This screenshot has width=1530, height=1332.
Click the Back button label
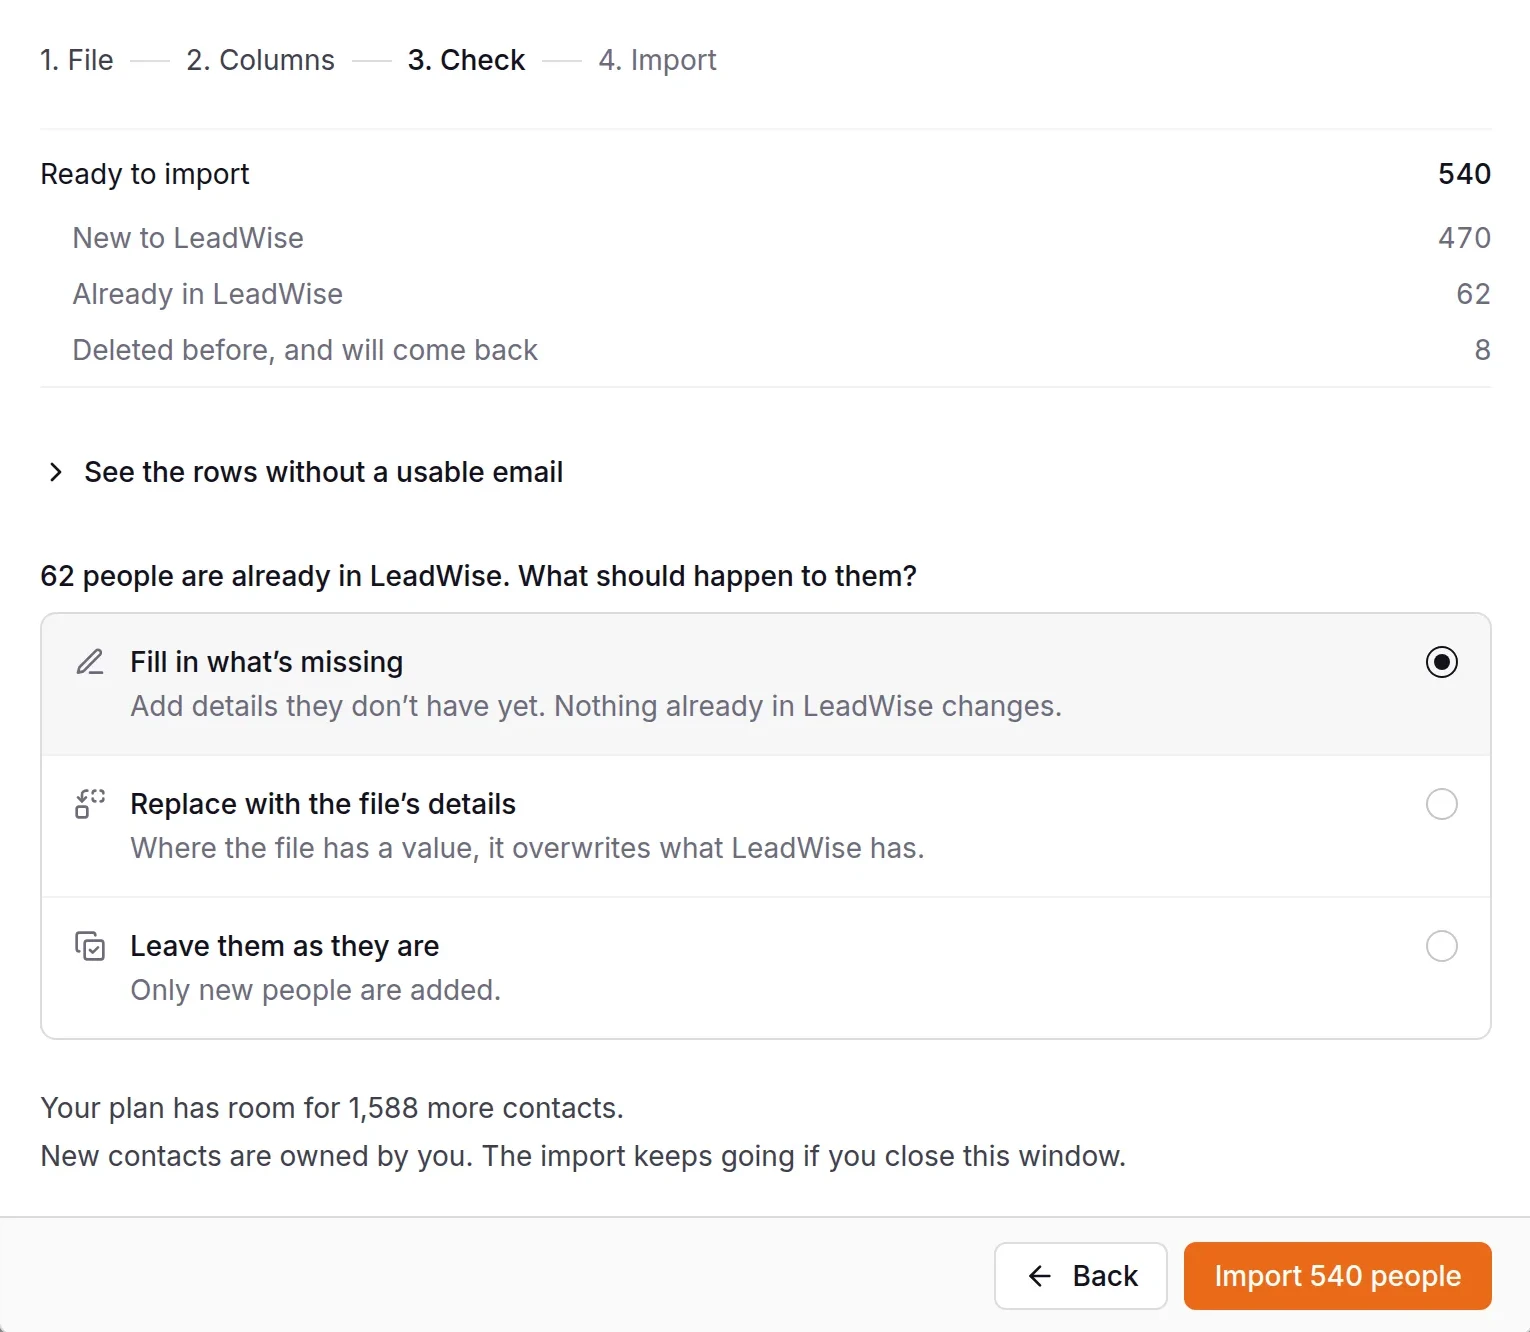pos(1105,1276)
